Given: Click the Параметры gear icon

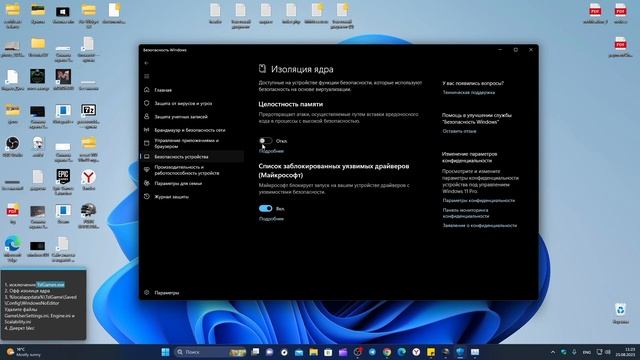Looking at the screenshot, I should (x=147, y=293).
